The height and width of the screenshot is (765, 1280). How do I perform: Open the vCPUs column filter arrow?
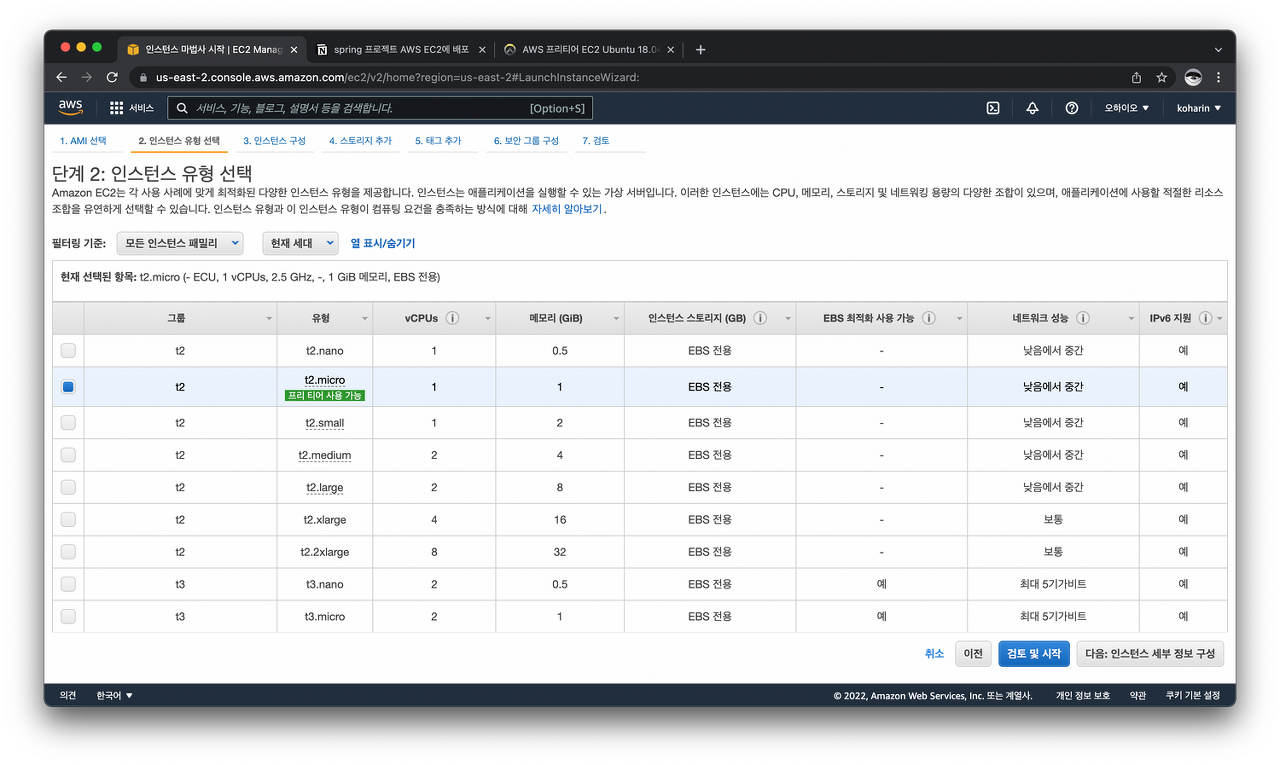488,319
